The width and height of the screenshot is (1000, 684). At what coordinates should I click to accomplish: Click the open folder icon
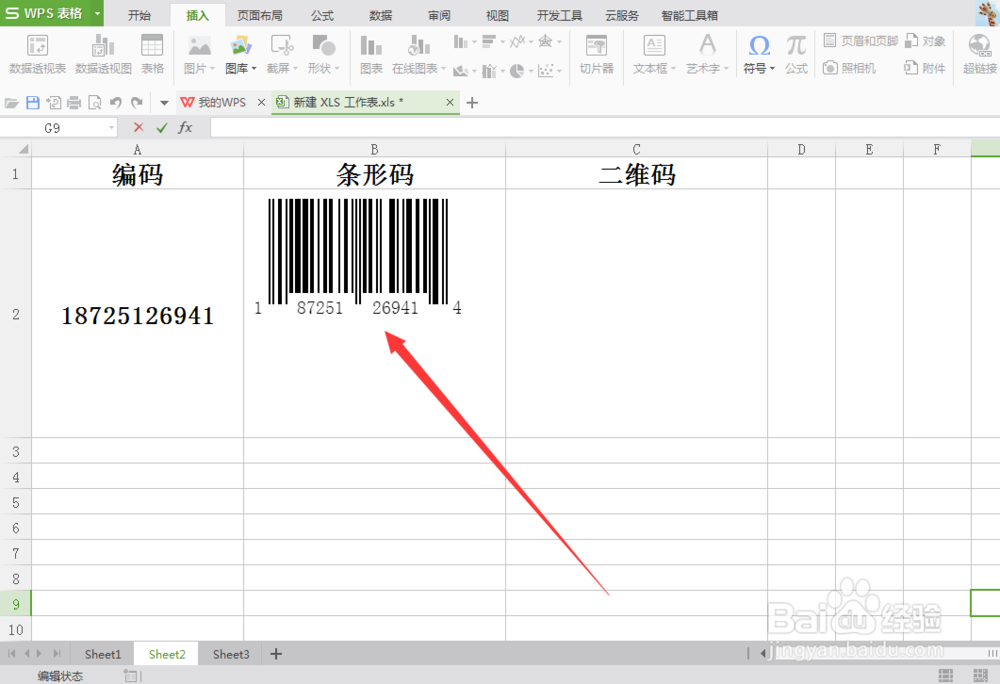point(11,103)
